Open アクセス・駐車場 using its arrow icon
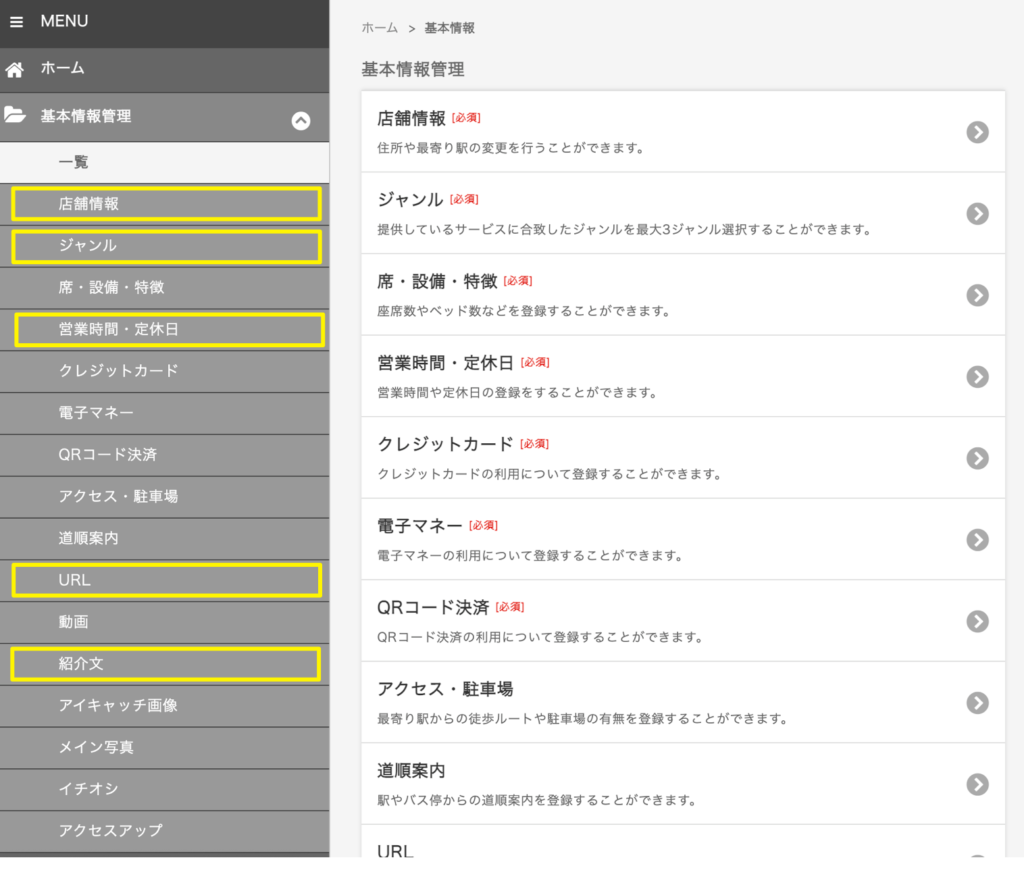Screen dimensions: 1024x885 coord(977,703)
